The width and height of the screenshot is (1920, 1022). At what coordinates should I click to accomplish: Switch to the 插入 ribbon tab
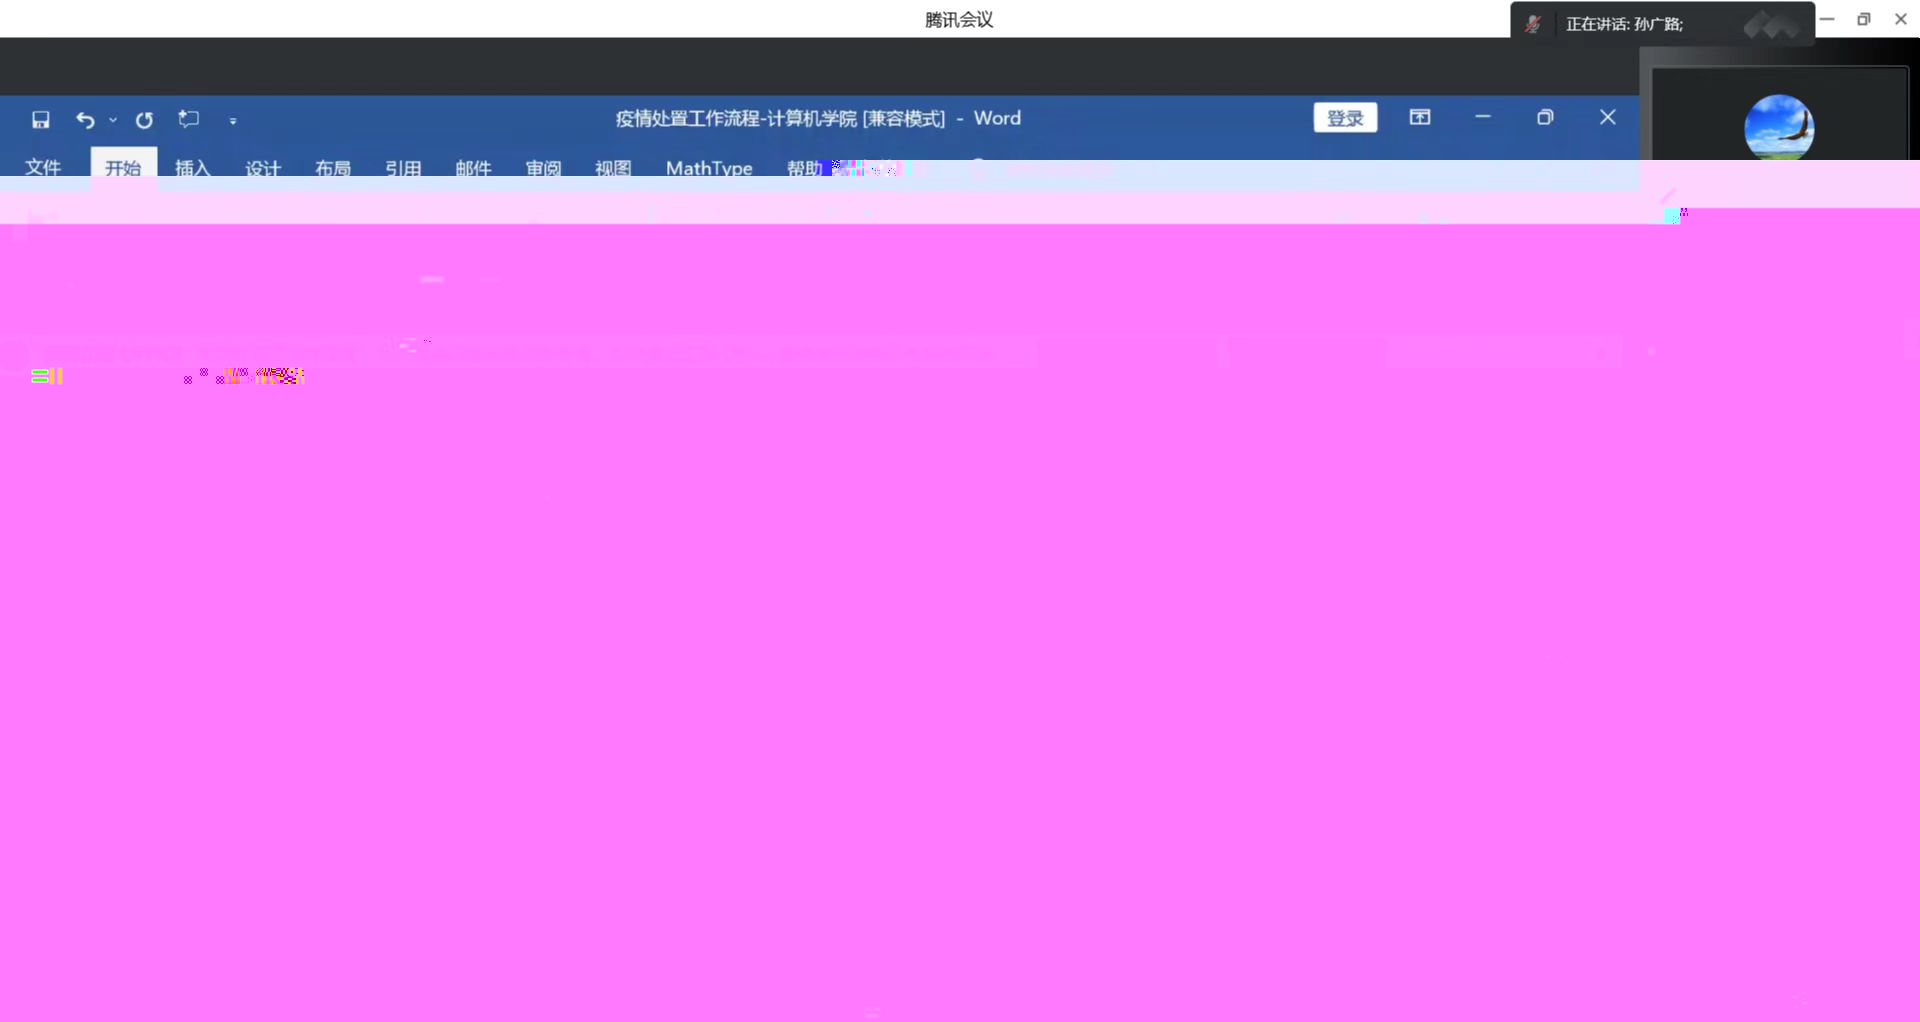point(193,168)
